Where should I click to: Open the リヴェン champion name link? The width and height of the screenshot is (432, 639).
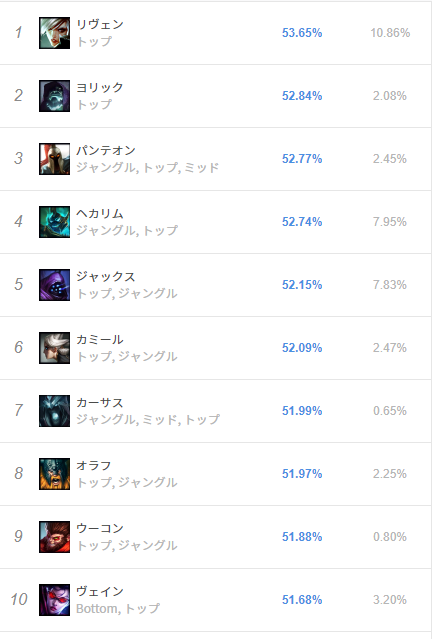[x=100, y=24]
